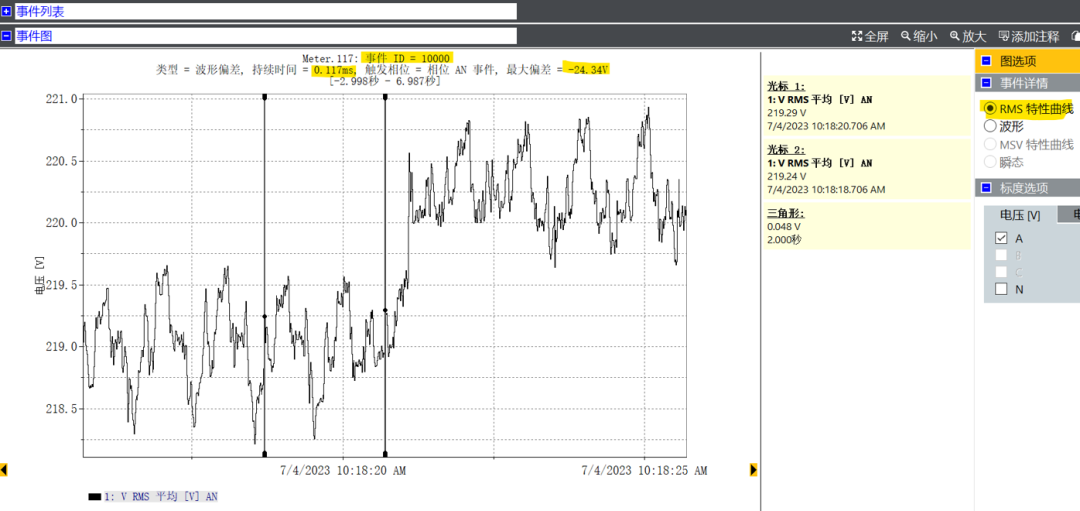Click the 光标 1 heading

(x=786, y=87)
